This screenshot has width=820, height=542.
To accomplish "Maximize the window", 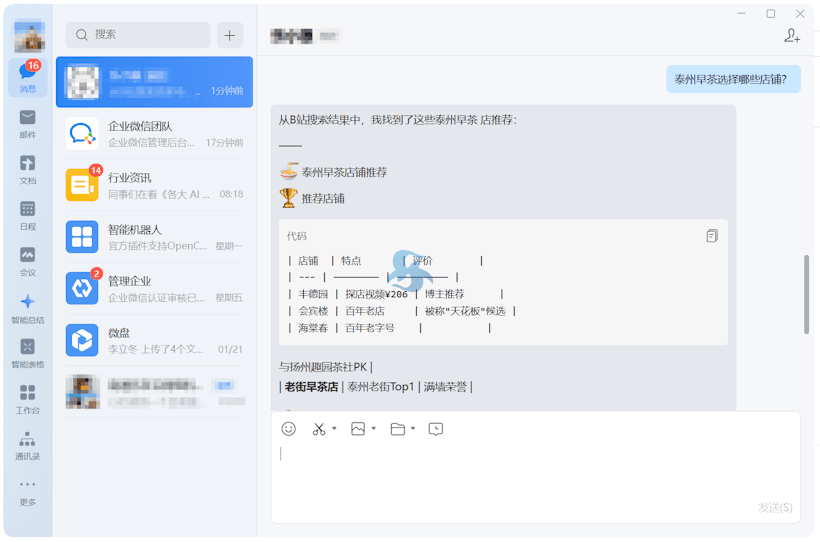I will [770, 14].
